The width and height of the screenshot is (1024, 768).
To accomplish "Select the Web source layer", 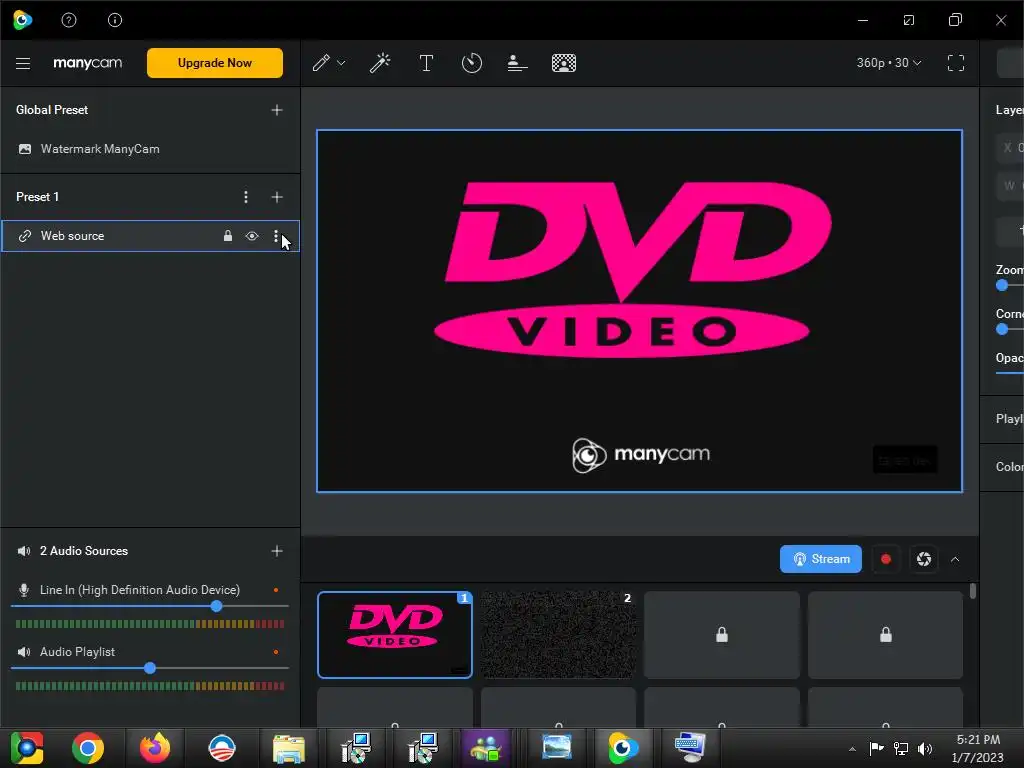I will 150,236.
